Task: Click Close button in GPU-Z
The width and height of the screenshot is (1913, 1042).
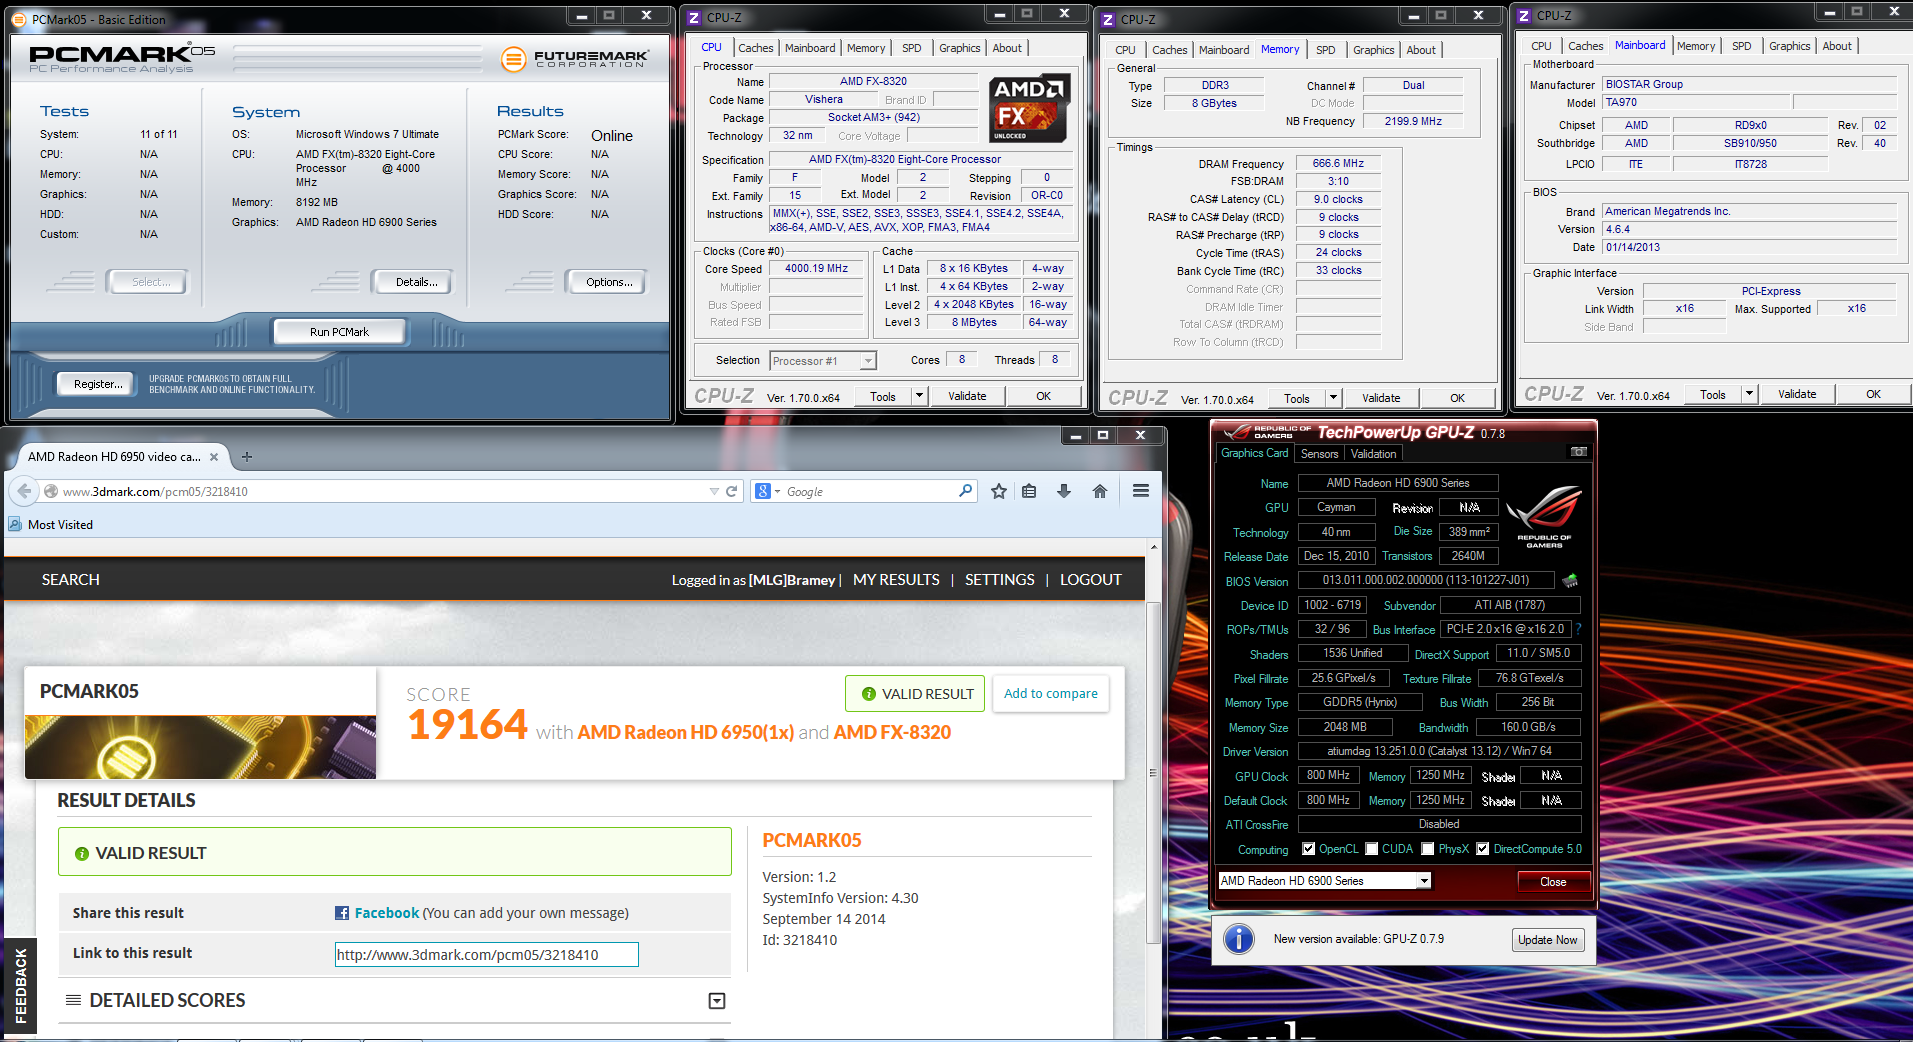Action: (1553, 882)
